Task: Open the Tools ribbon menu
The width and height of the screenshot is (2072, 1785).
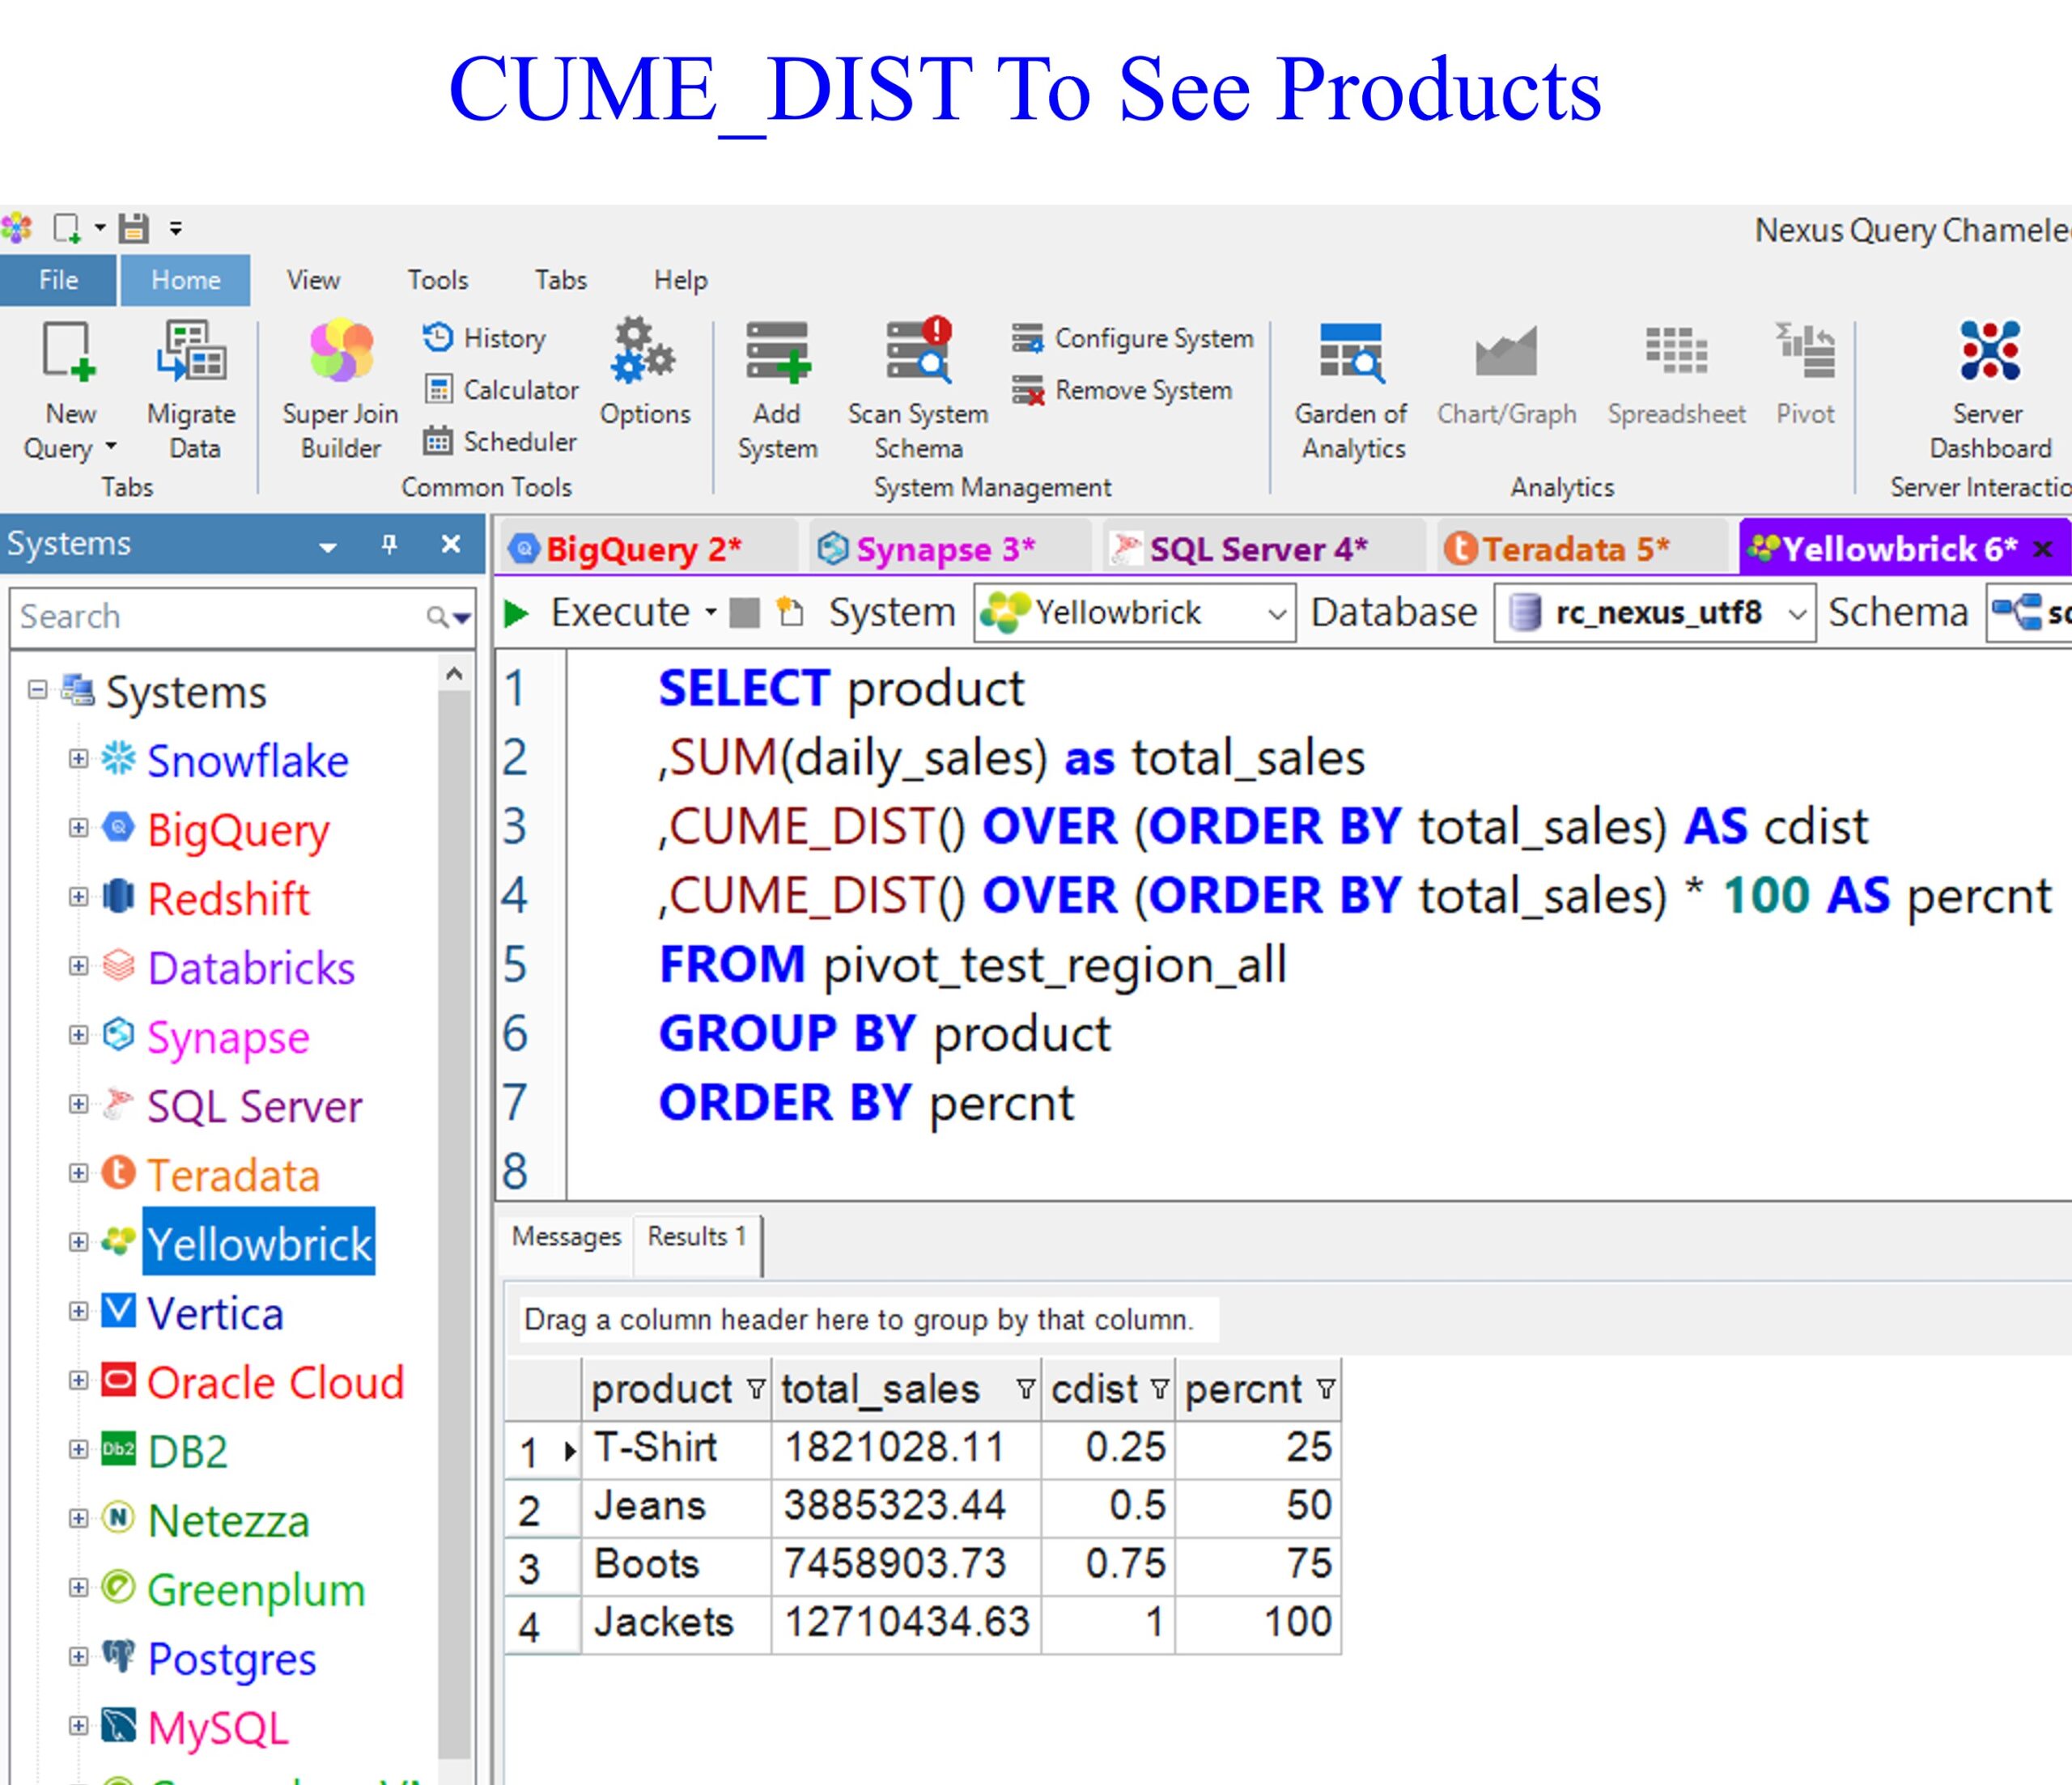Action: (x=437, y=280)
